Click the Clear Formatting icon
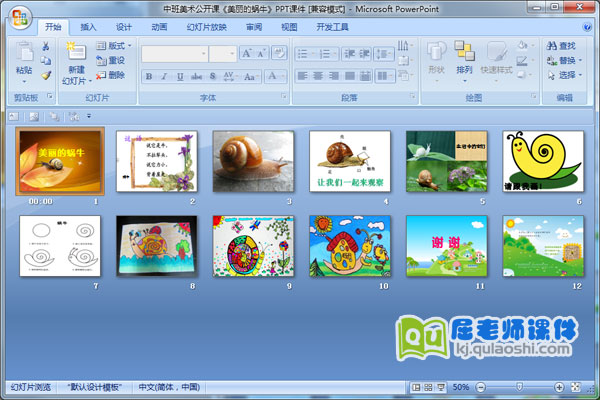 [279, 54]
